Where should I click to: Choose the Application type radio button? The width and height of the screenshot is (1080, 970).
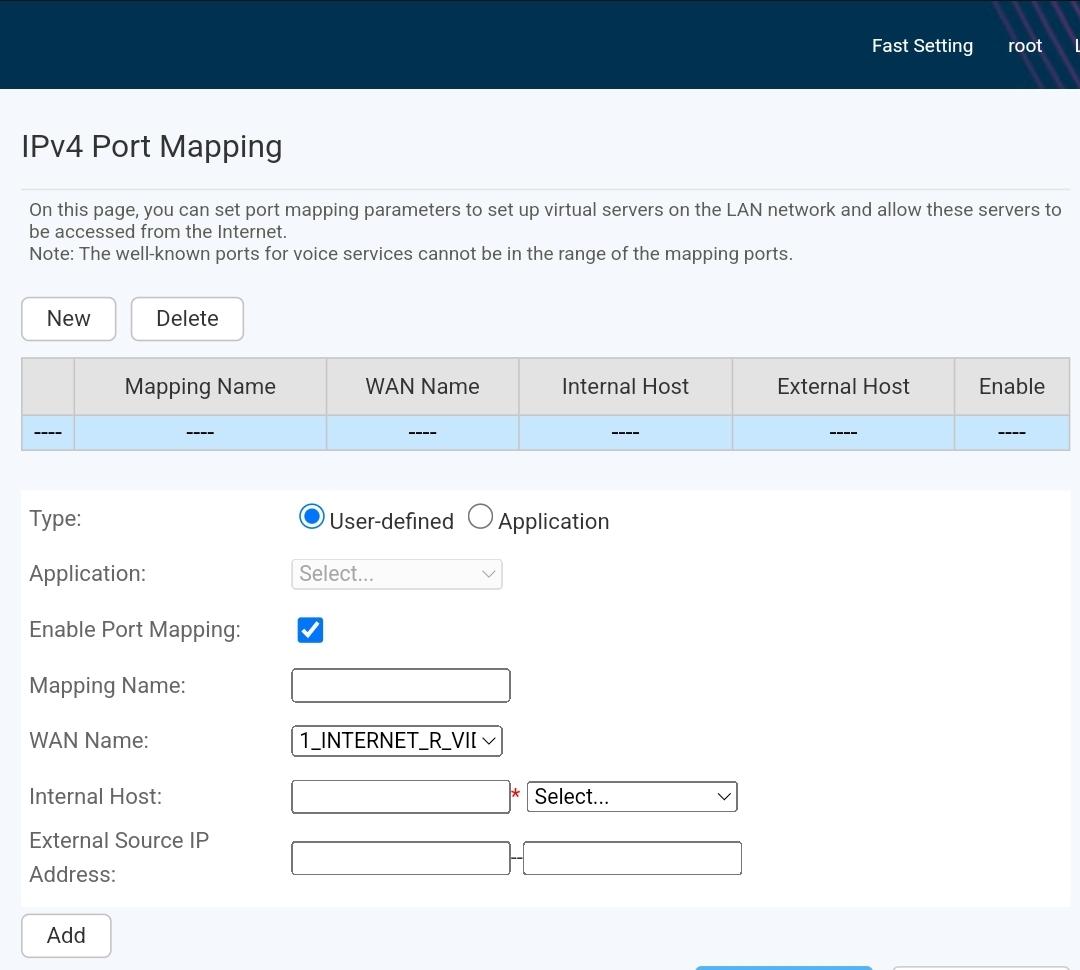click(x=480, y=517)
